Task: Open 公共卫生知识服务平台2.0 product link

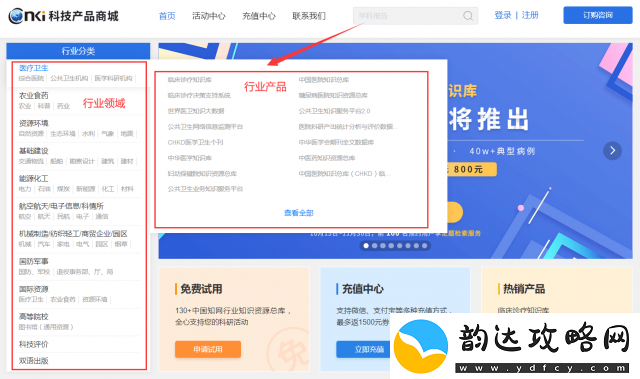Action: pos(334,111)
